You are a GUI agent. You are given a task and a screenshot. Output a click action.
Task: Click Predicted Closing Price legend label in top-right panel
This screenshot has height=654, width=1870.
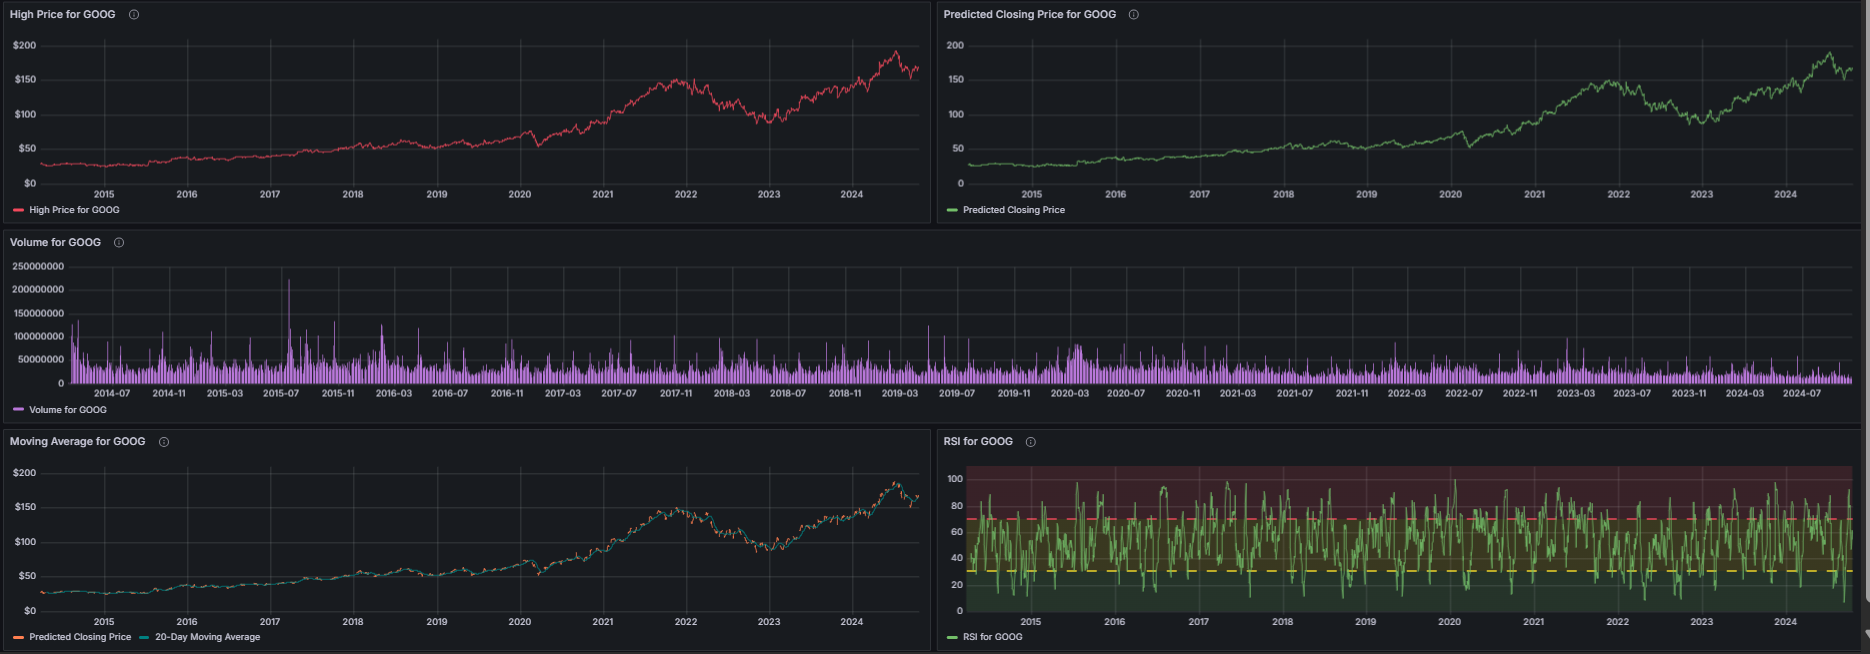[1013, 210]
